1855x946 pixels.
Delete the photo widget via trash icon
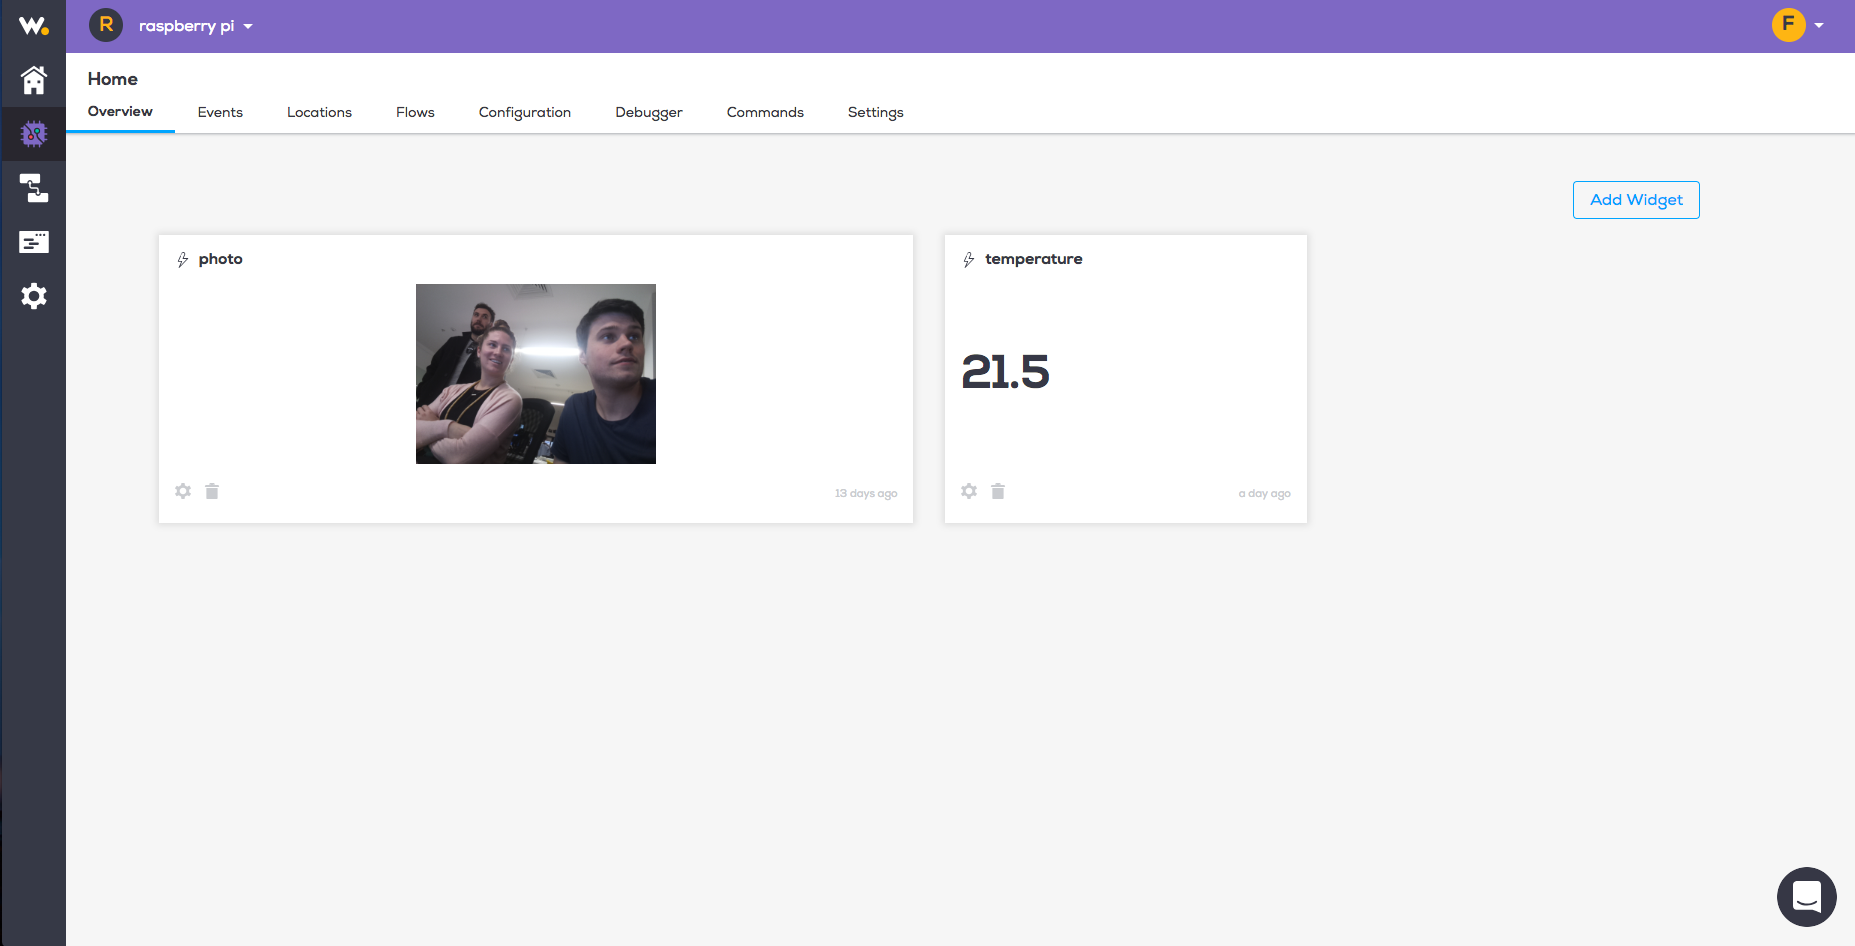(x=212, y=491)
